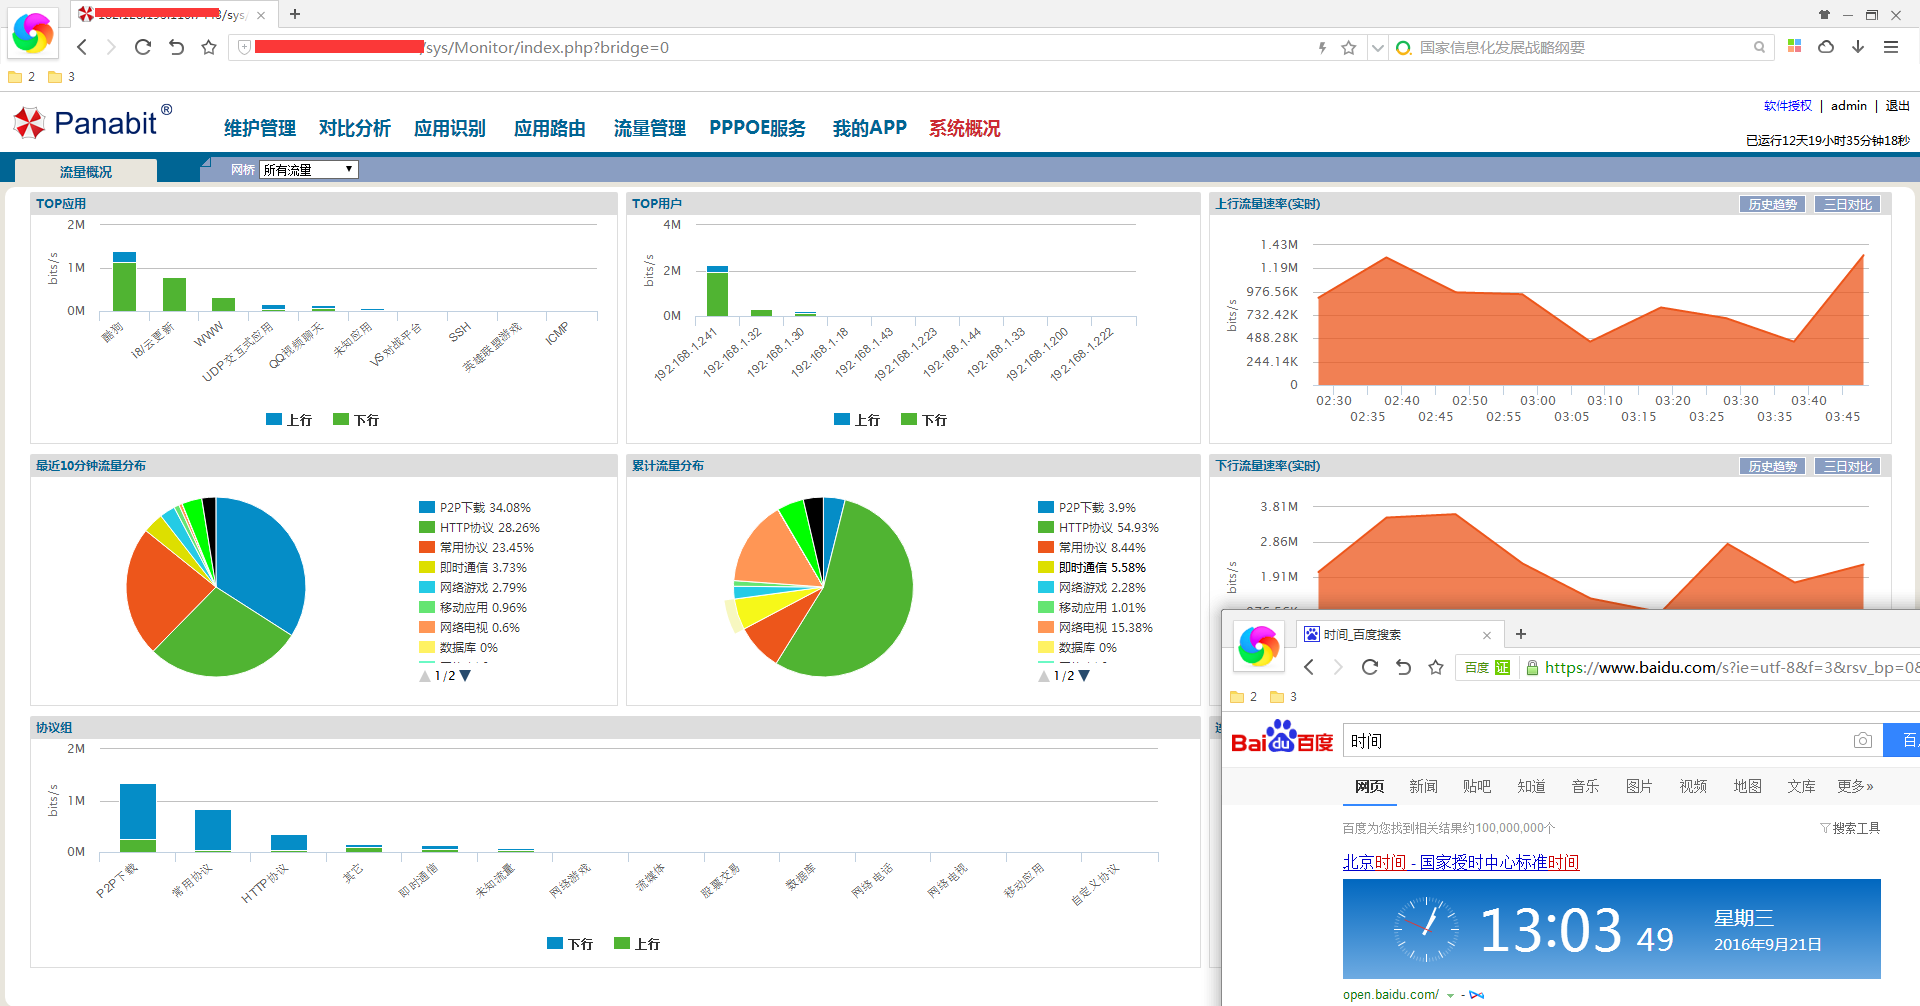
Task: Open 对比分析 menu
Action: [355, 128]
